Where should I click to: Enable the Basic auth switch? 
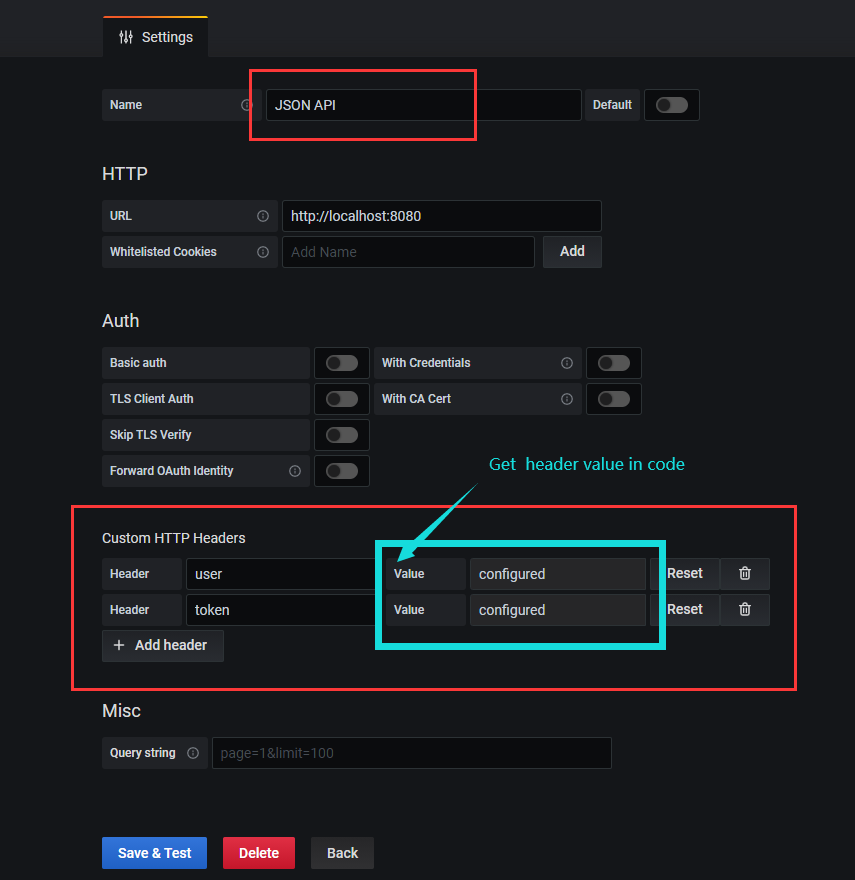342,363
